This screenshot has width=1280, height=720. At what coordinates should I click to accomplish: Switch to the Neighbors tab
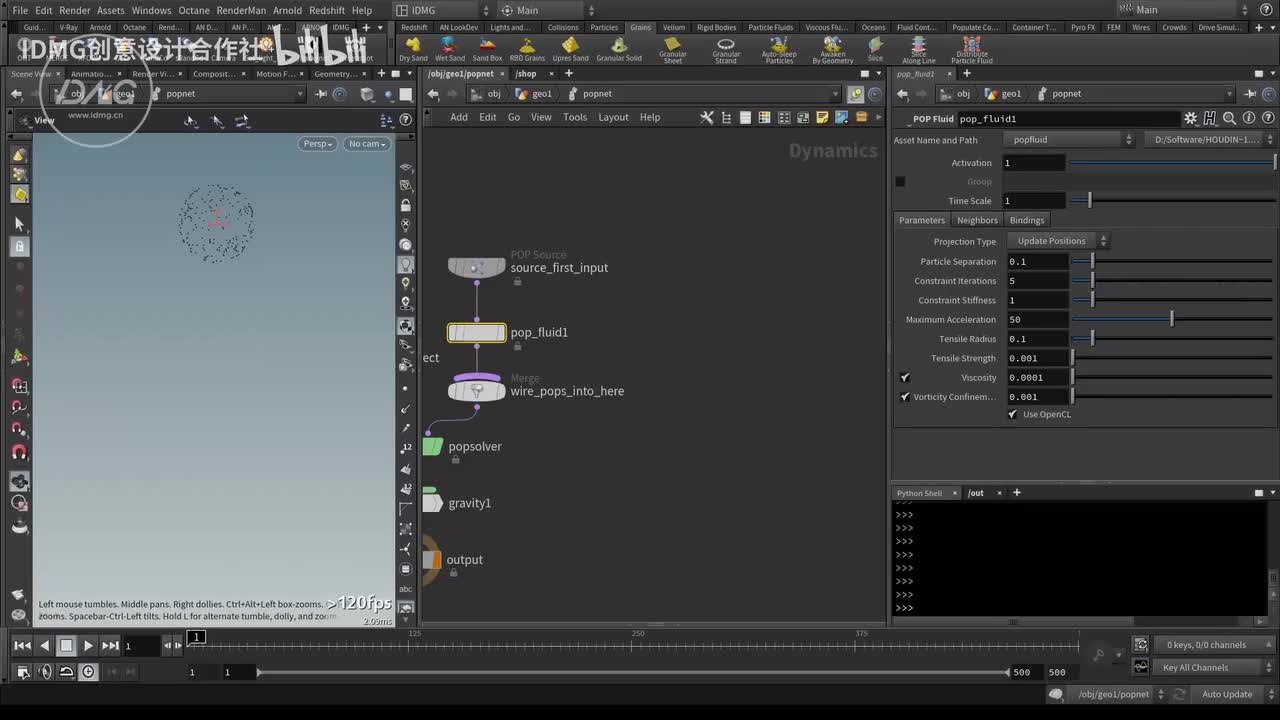click(977, 220)
